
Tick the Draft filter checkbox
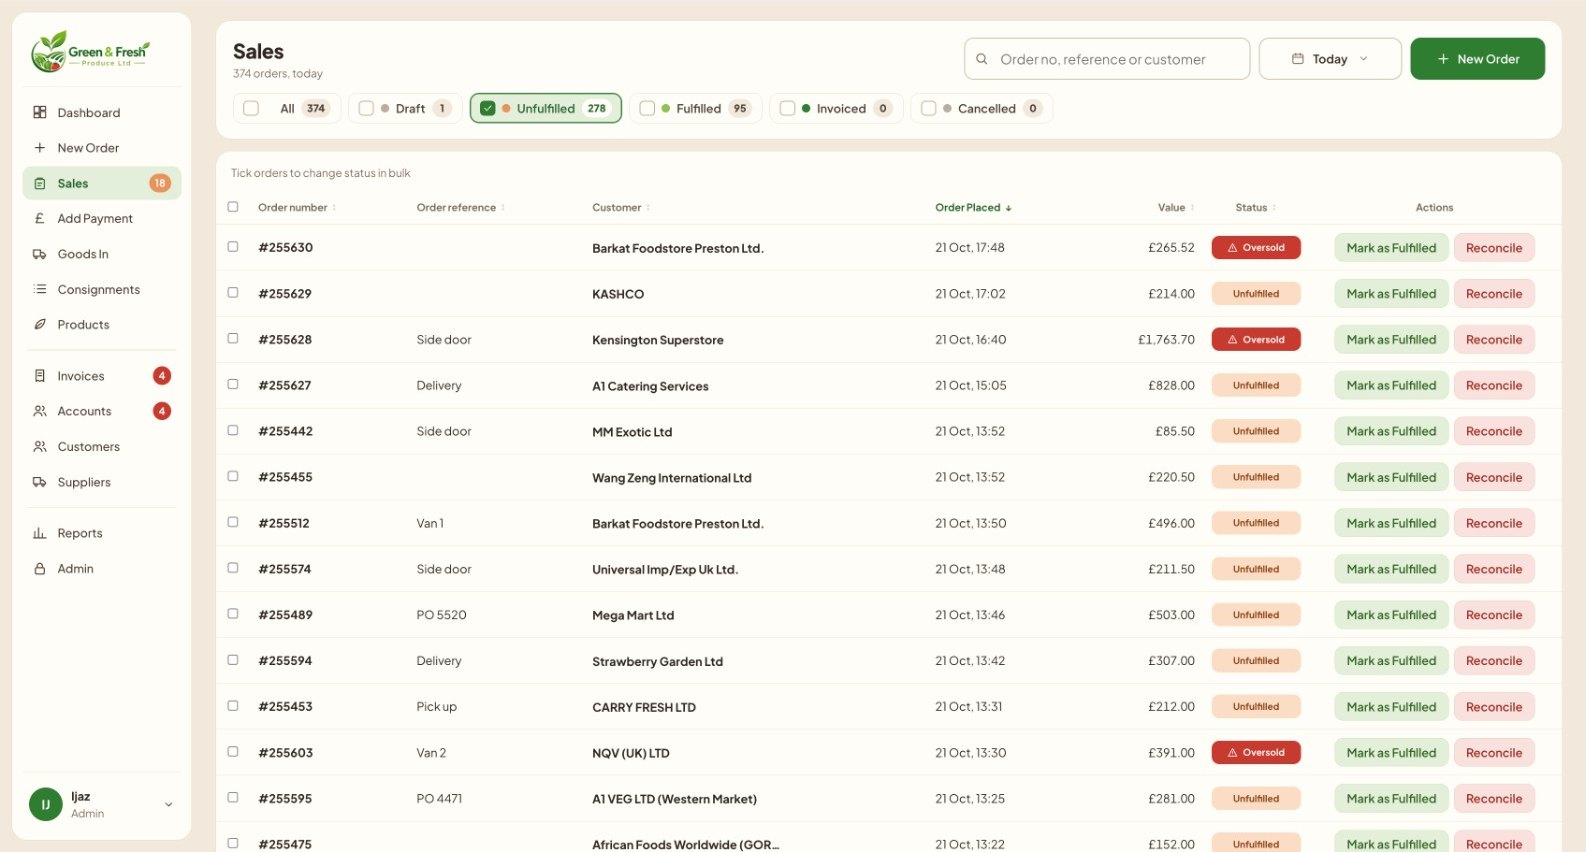pos(366,108)
